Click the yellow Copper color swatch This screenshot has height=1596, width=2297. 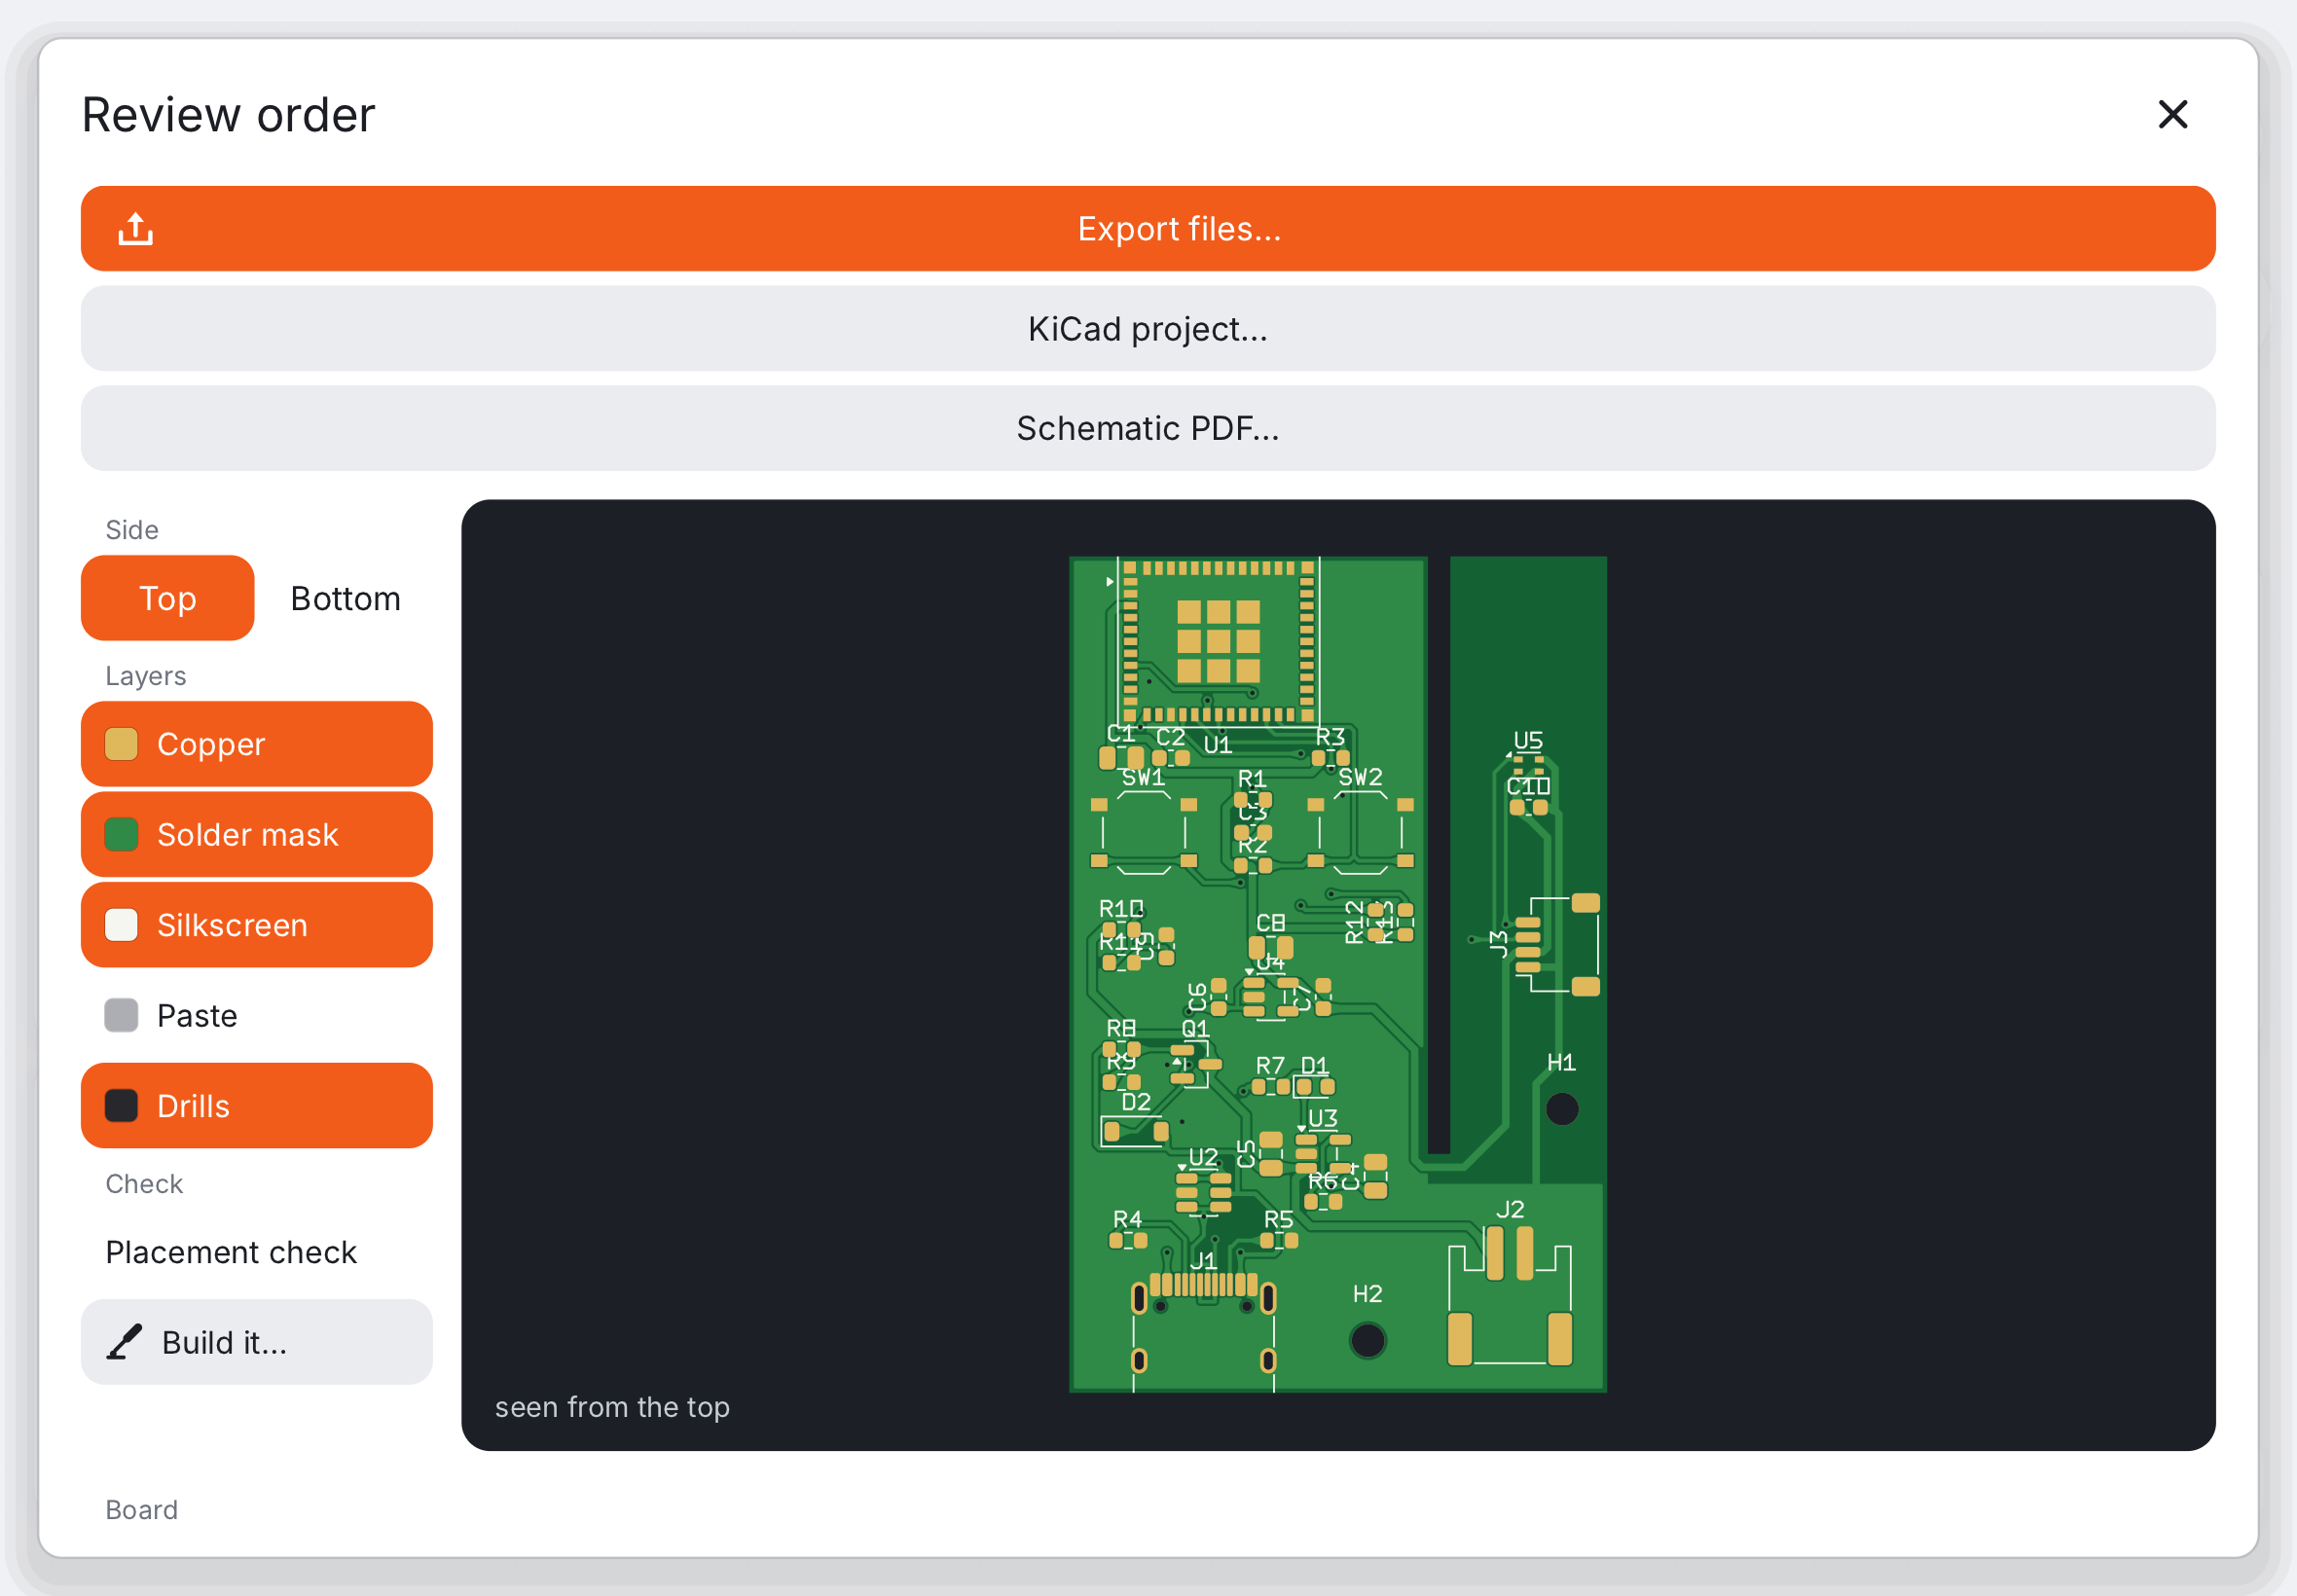(122, 744)
